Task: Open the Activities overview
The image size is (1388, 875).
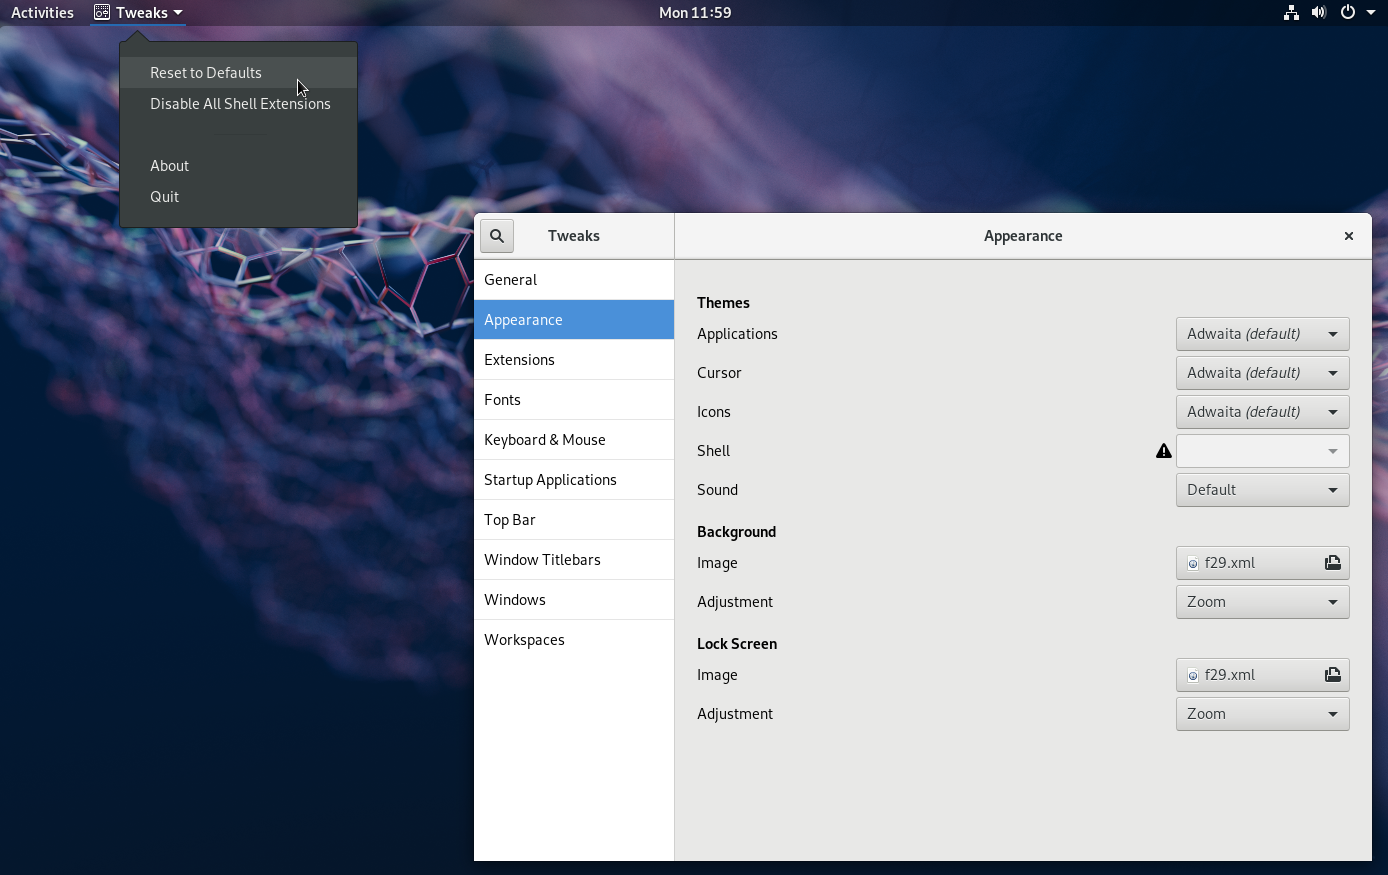Action: click(42, 12)
